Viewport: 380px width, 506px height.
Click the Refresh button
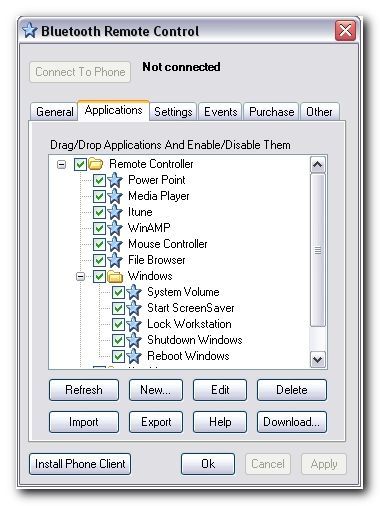(x=84, y=390)
